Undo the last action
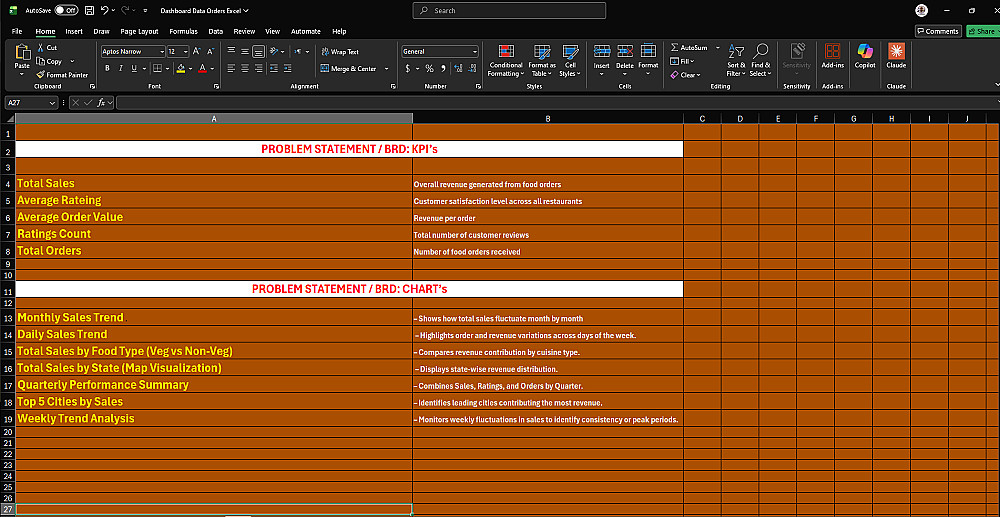Screen dimensions: 1000x517 tap(105, 11)
